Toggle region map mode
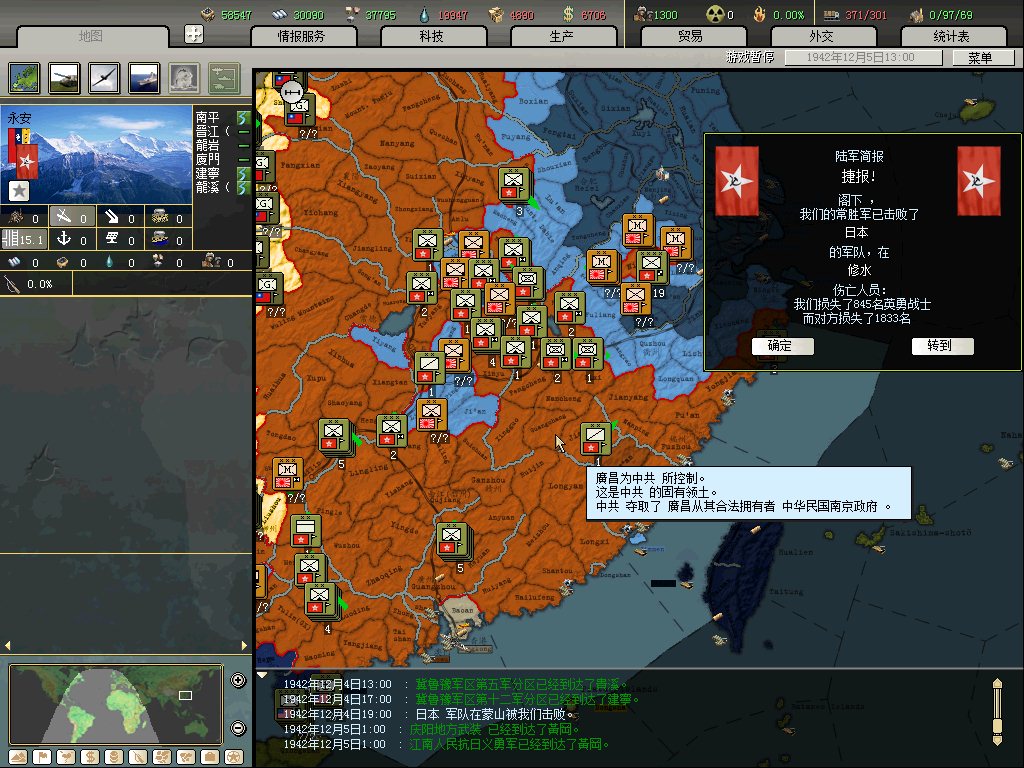The height and width of the screenshot is (768, 1024). (x=162, y=757)
